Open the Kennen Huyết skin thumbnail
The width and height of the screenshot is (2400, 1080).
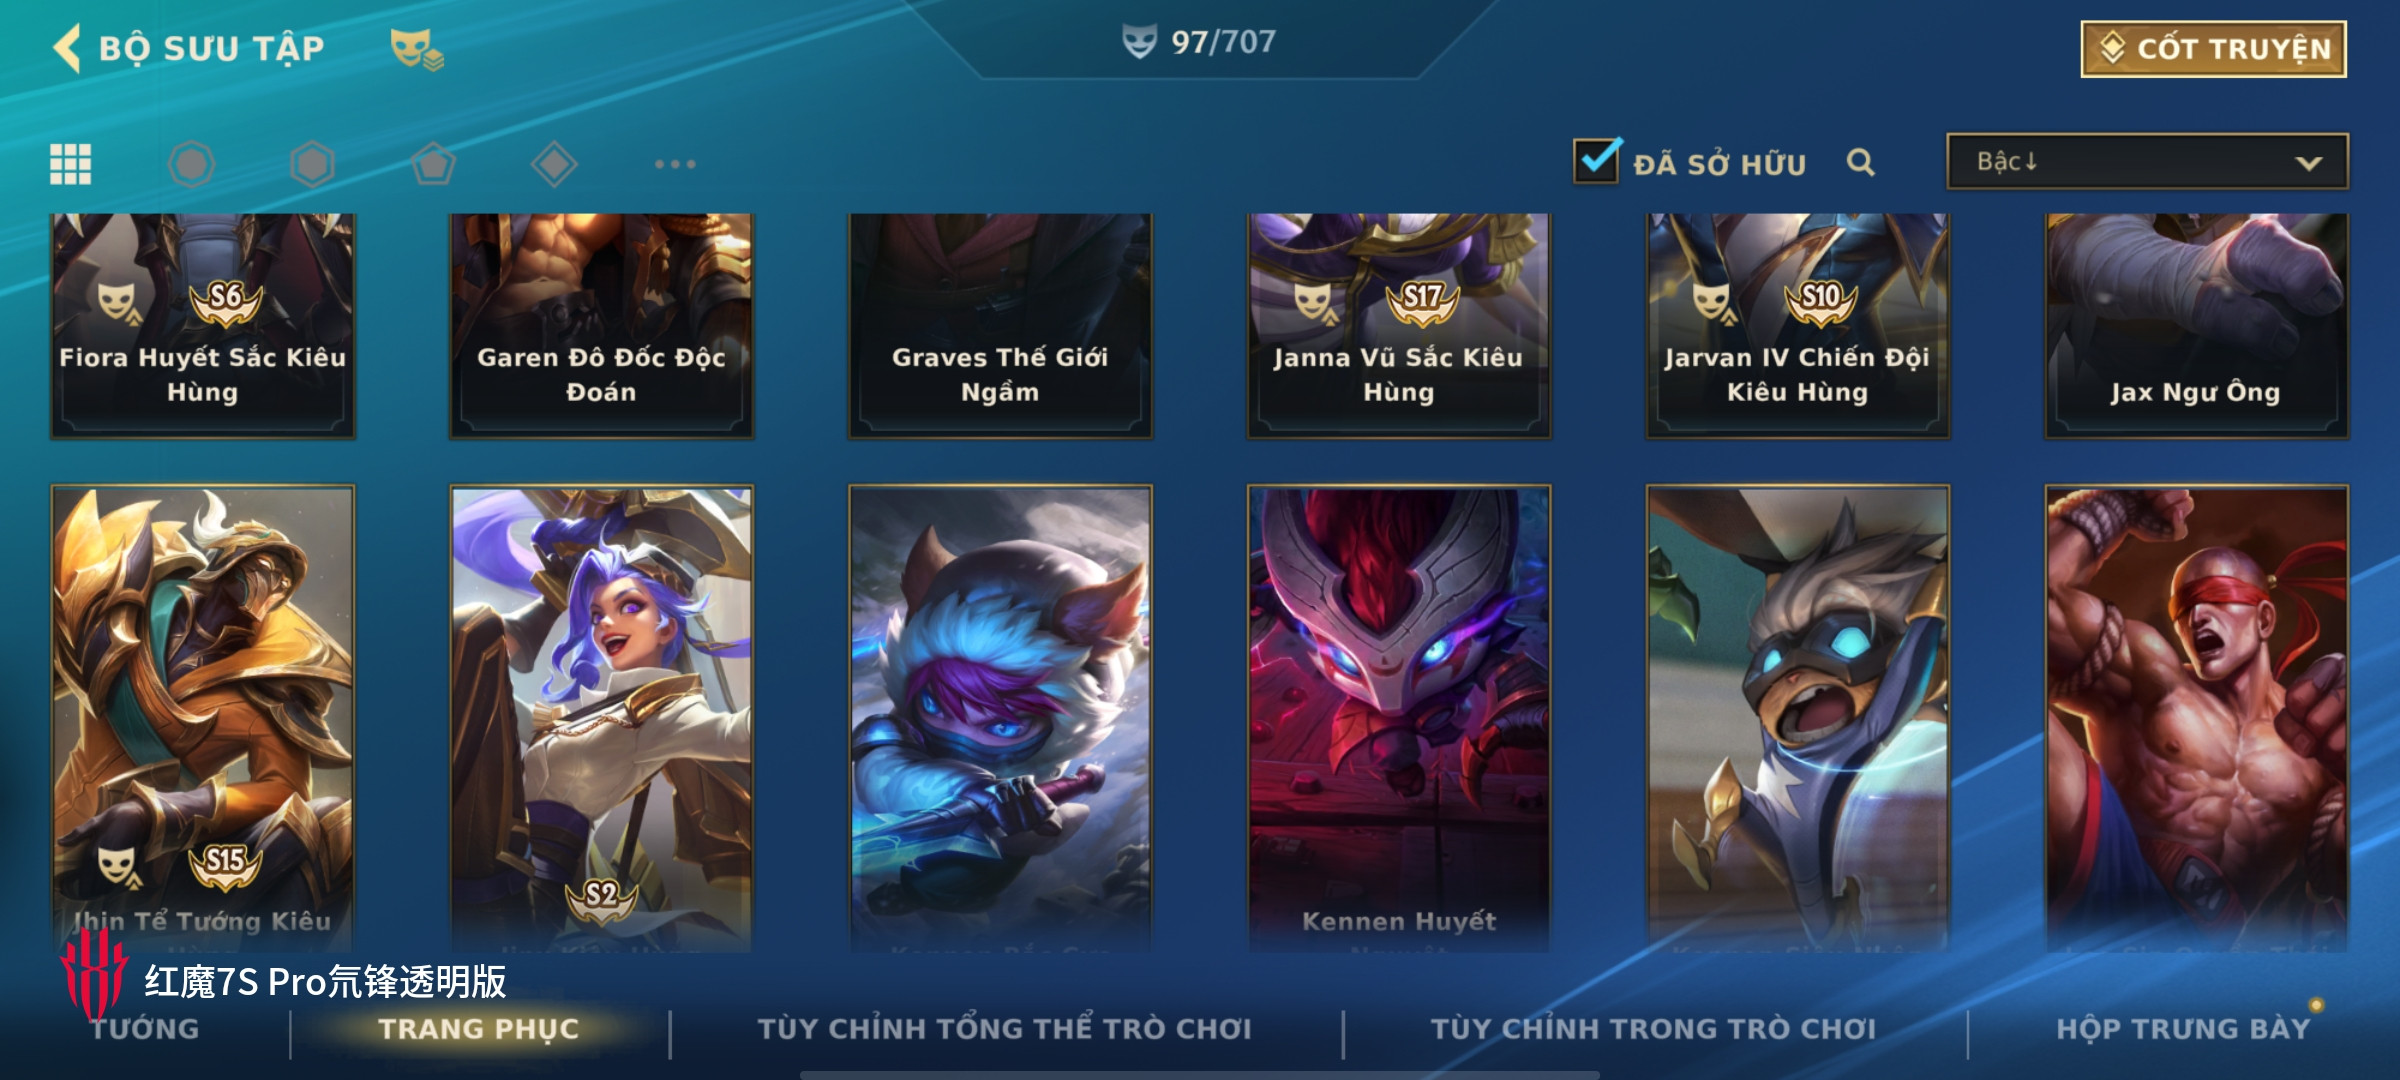point(1398,718)
